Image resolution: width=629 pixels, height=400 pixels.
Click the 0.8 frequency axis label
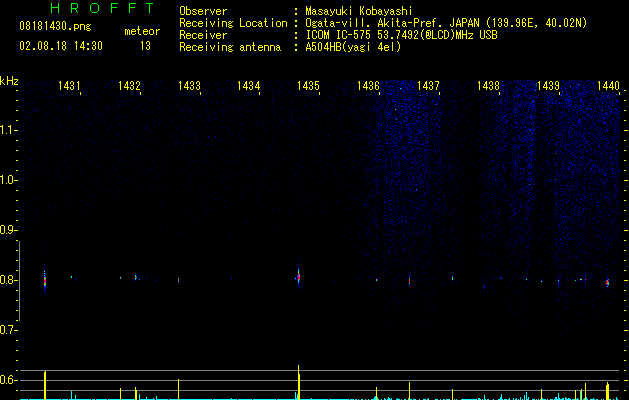coord(8,280)
